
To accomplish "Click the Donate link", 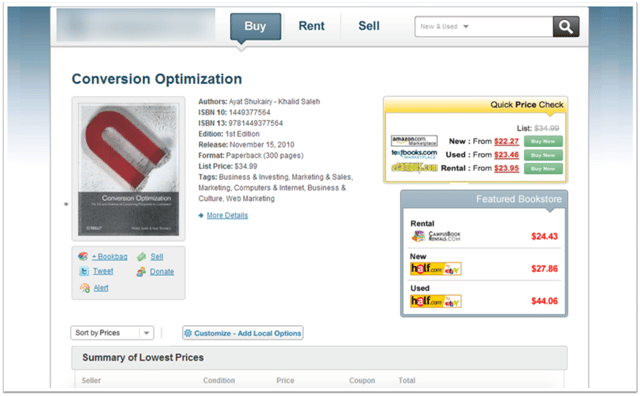I will (x=162, y=272).
